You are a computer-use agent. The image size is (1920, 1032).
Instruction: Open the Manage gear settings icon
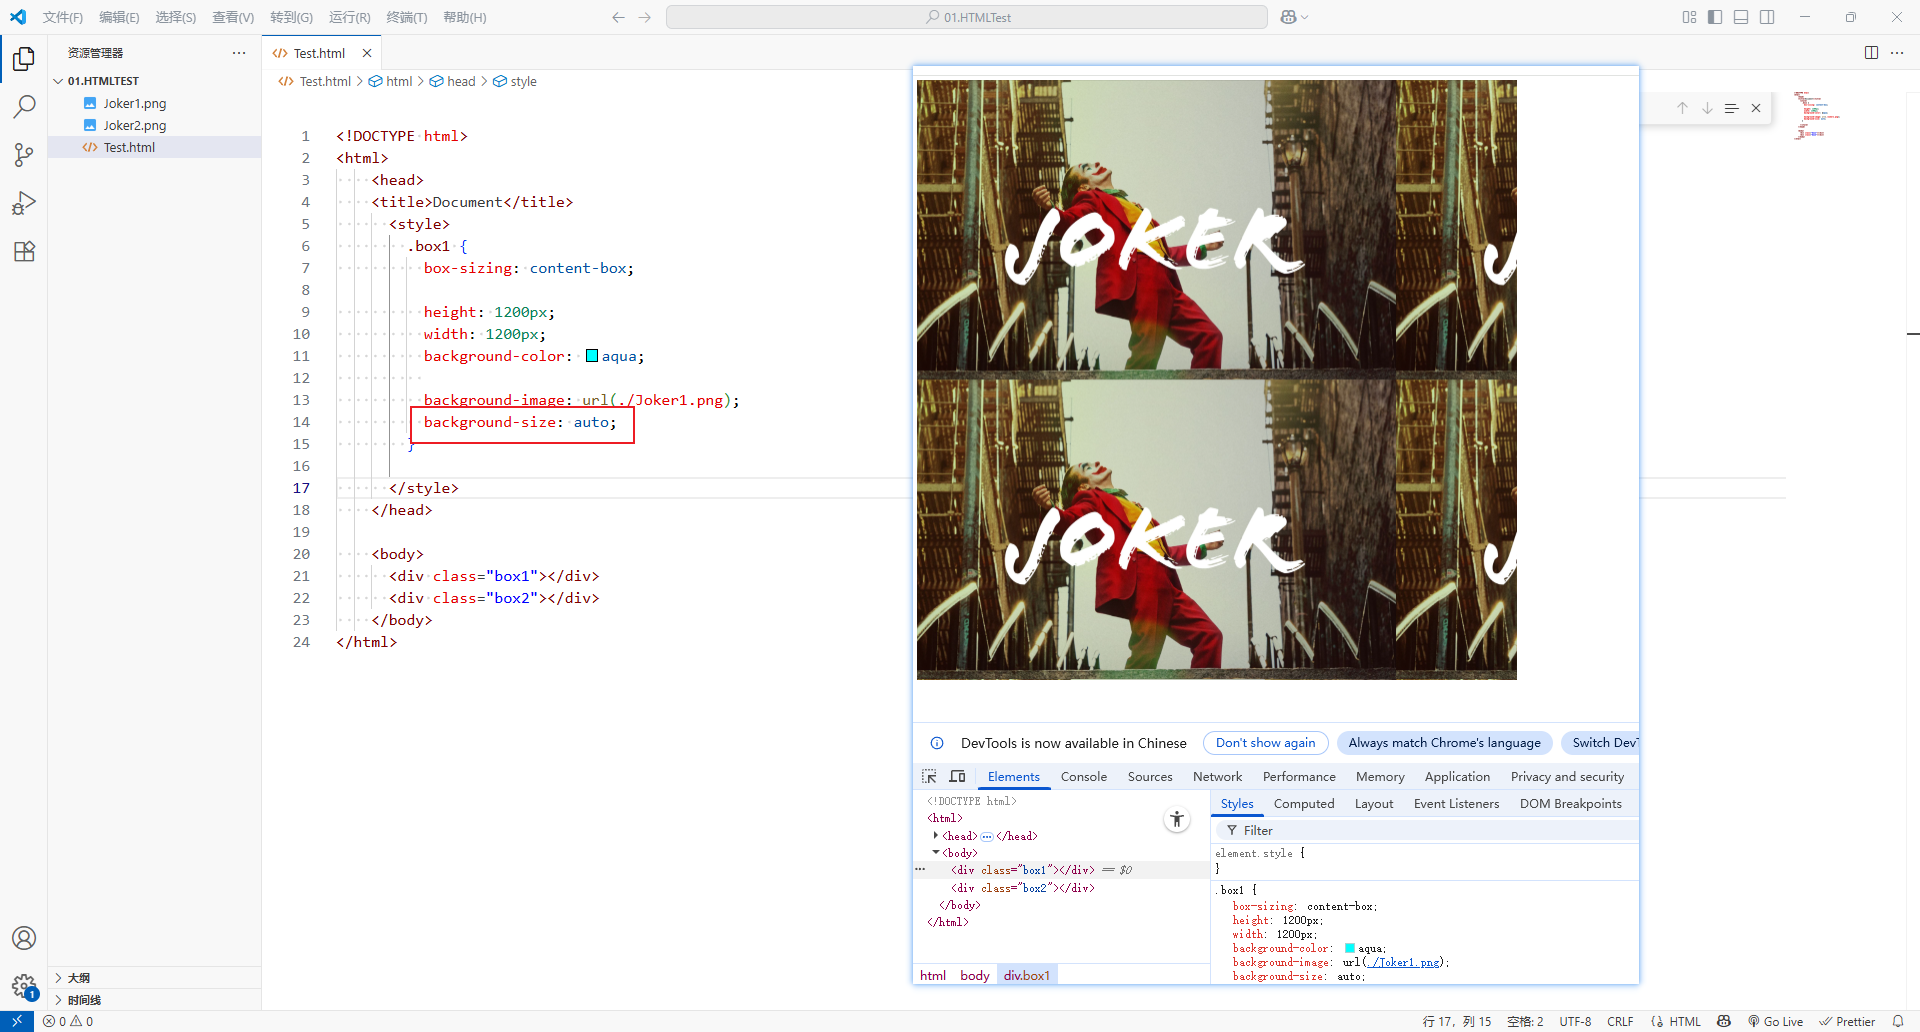(x=24, y=986)
